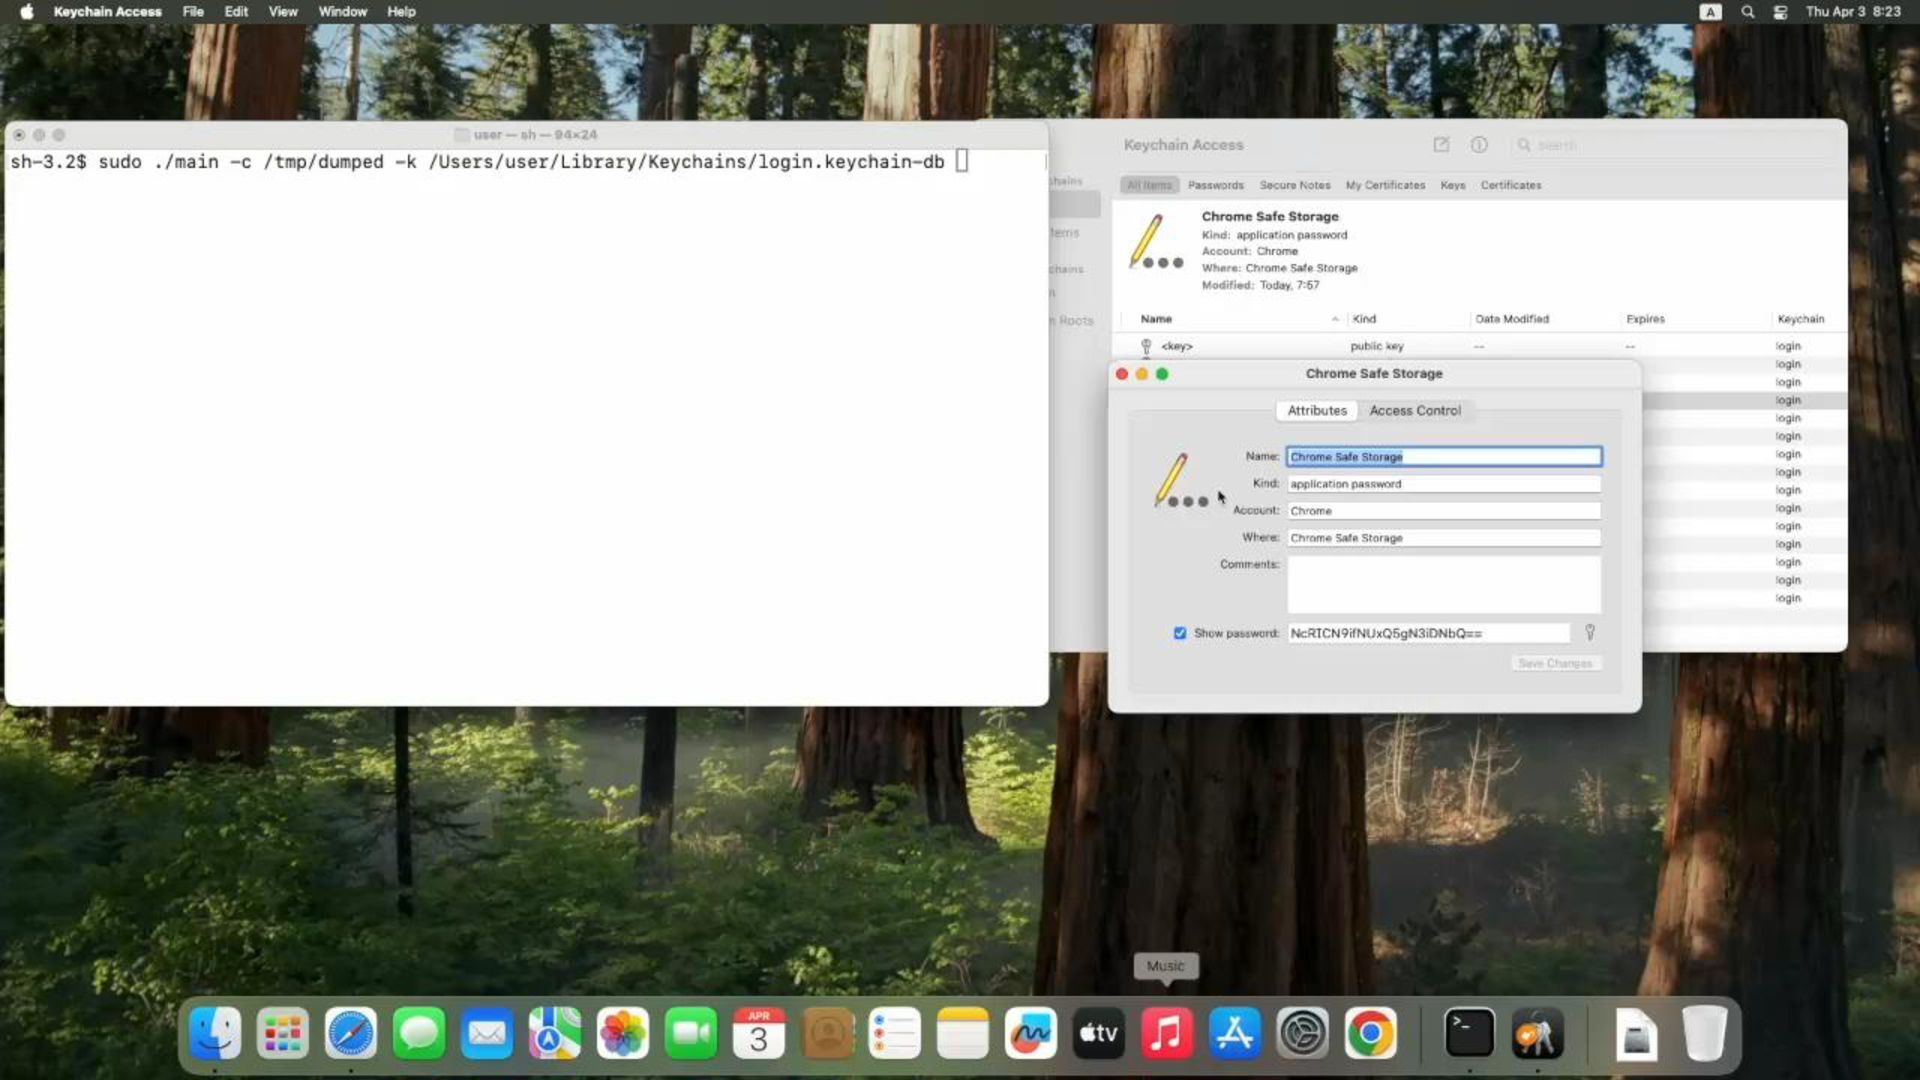Open Notes from the Dock
Image resolution: width=1920 pixels, height=1080 pixels.
click(x=963, y=1033)
